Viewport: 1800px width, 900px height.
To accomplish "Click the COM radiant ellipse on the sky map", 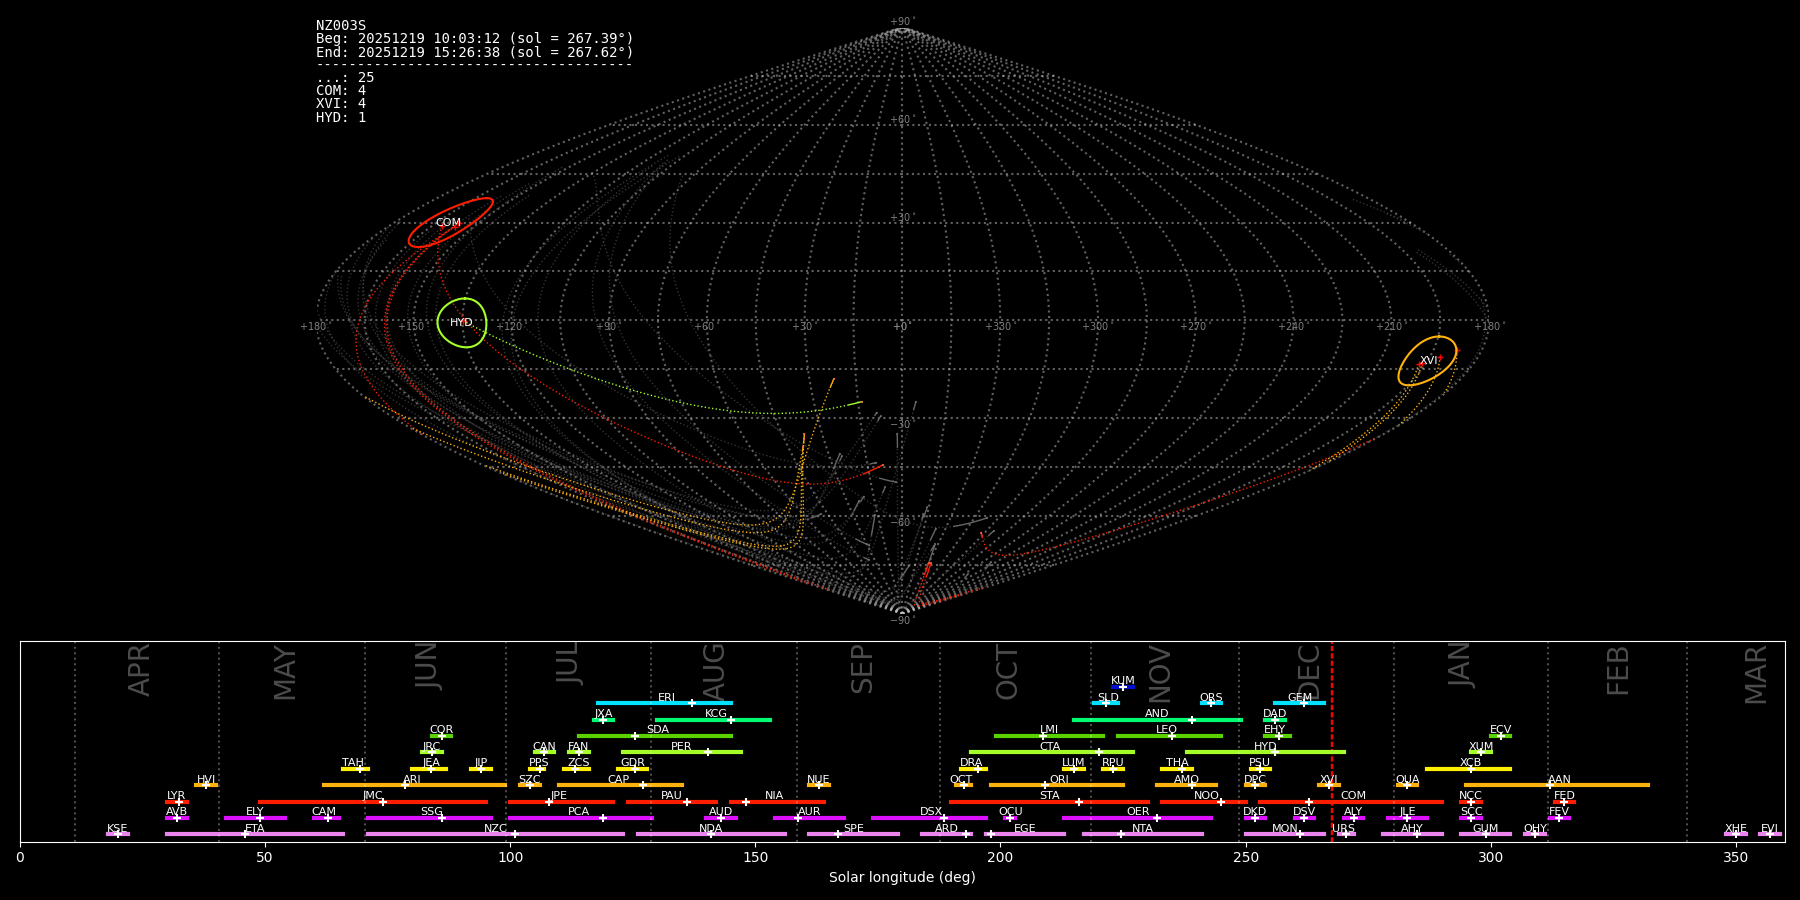I will [450, 223].
